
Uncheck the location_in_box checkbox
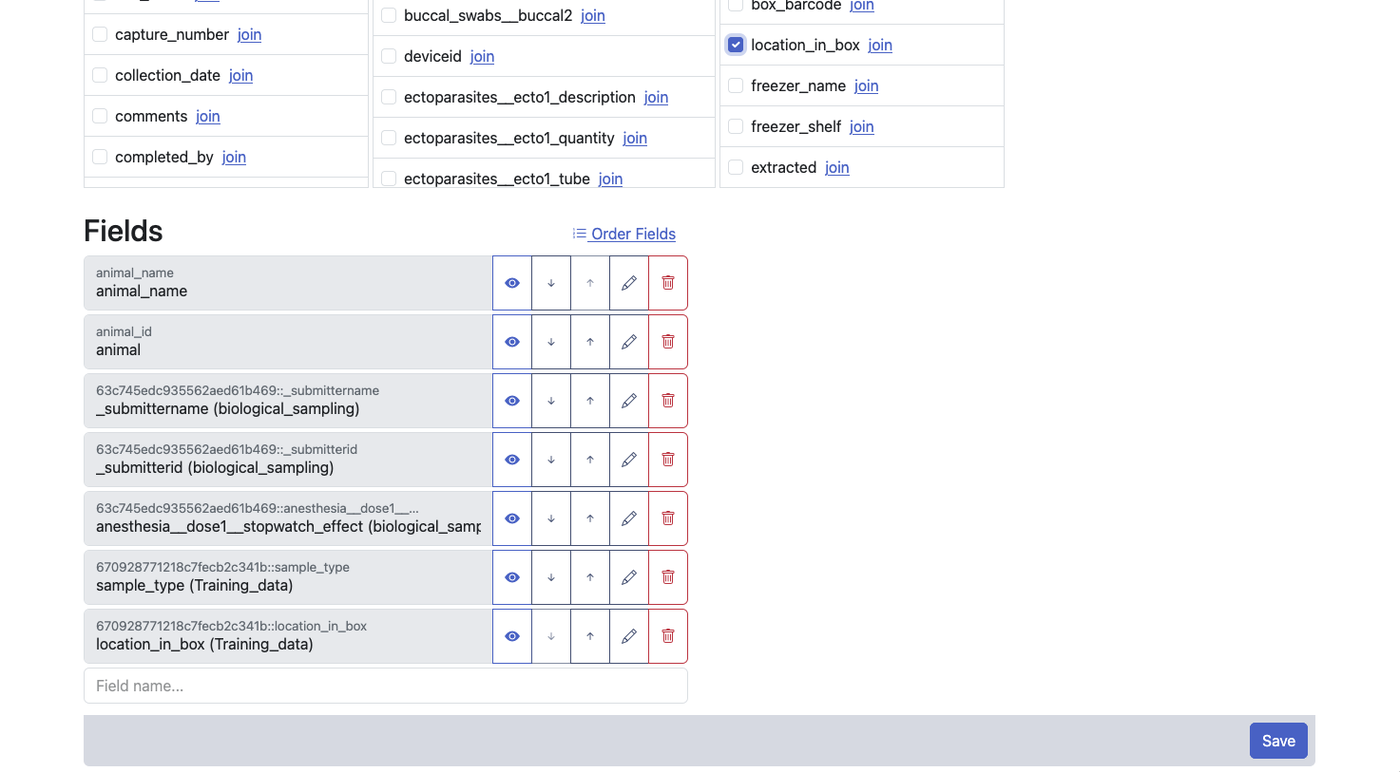click(x=735, y=44)
